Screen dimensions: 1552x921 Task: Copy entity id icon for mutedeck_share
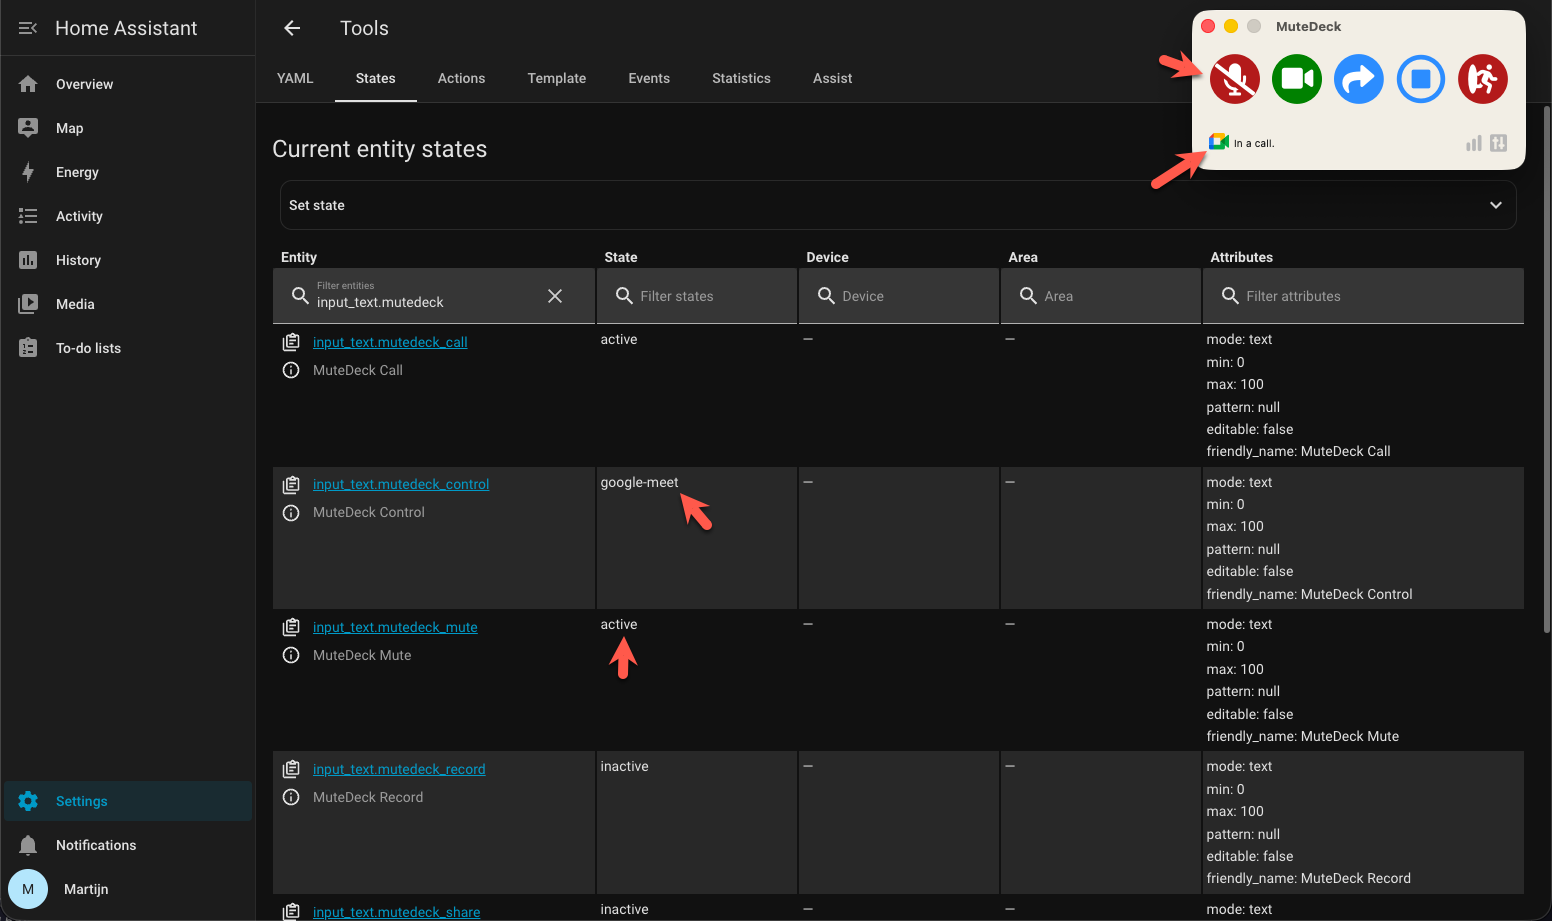point(291,911)
